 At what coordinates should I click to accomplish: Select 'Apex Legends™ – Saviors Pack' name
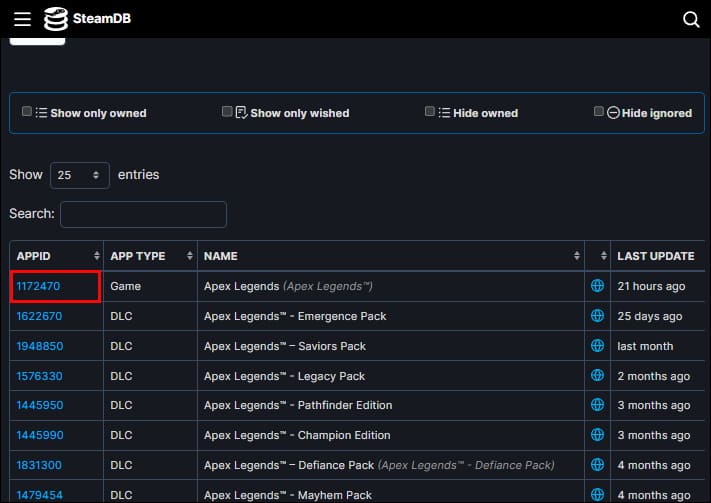point(285,346)
